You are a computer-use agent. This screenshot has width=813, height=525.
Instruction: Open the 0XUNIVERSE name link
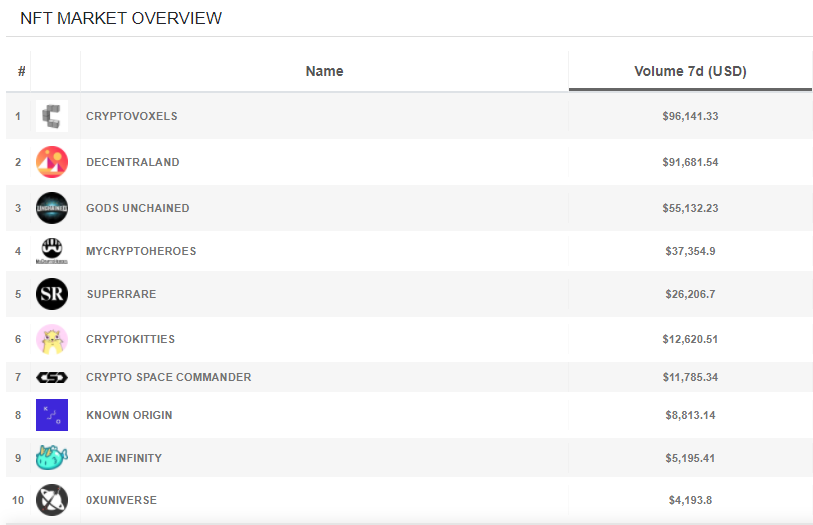[x=121, y=500]
